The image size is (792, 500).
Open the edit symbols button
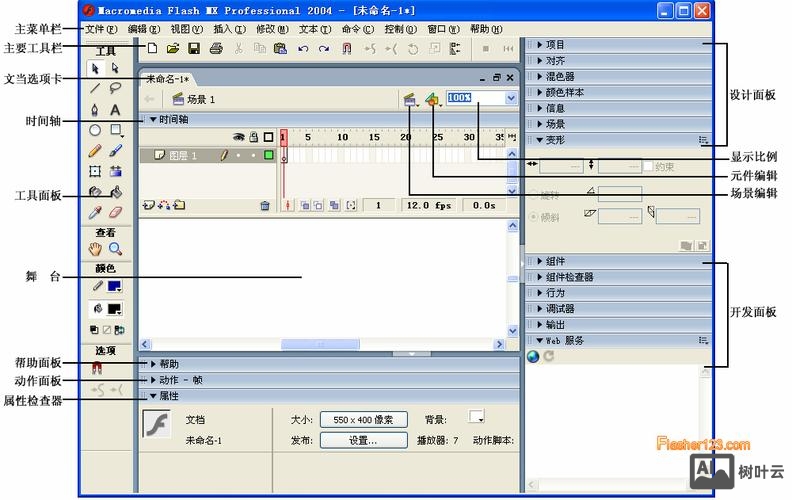[x=432, y=99]
